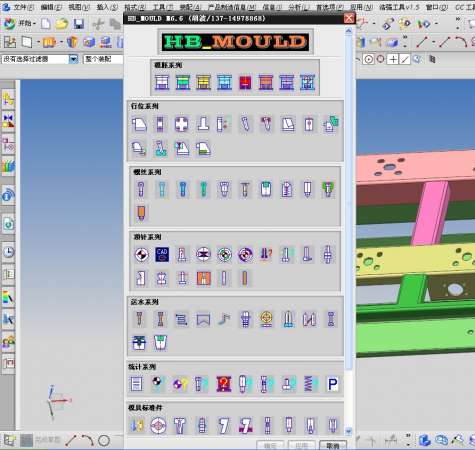Choose the spring icon in 统计系列
475x450 pixels.
pos(310,384)
